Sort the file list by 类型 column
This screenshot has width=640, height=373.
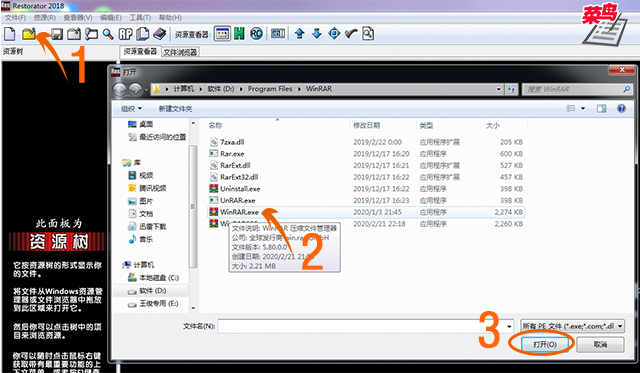point(426,125)
